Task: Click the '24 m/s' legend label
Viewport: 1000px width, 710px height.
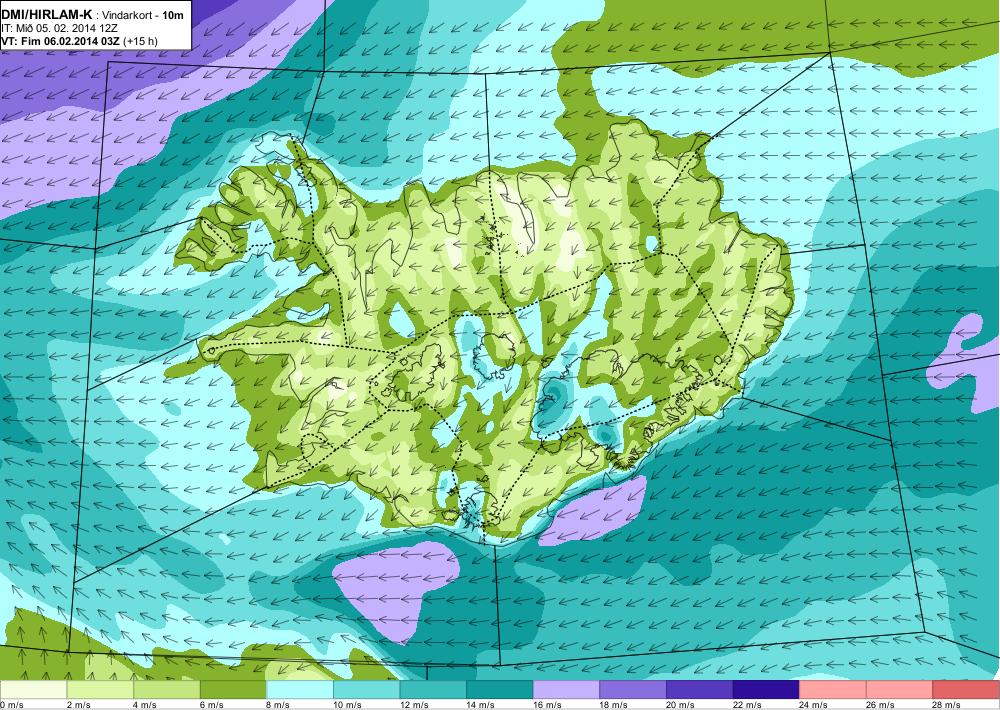Action: pos(814,705)
